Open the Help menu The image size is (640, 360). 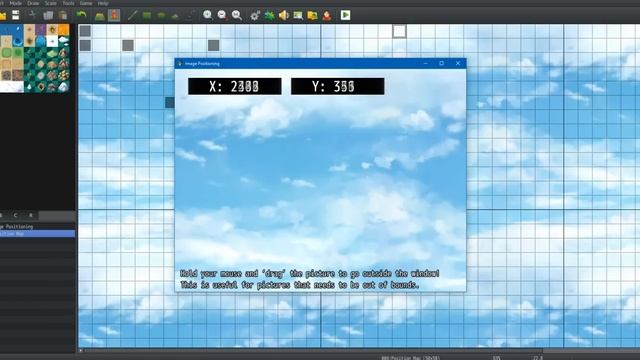click(103, 3)
